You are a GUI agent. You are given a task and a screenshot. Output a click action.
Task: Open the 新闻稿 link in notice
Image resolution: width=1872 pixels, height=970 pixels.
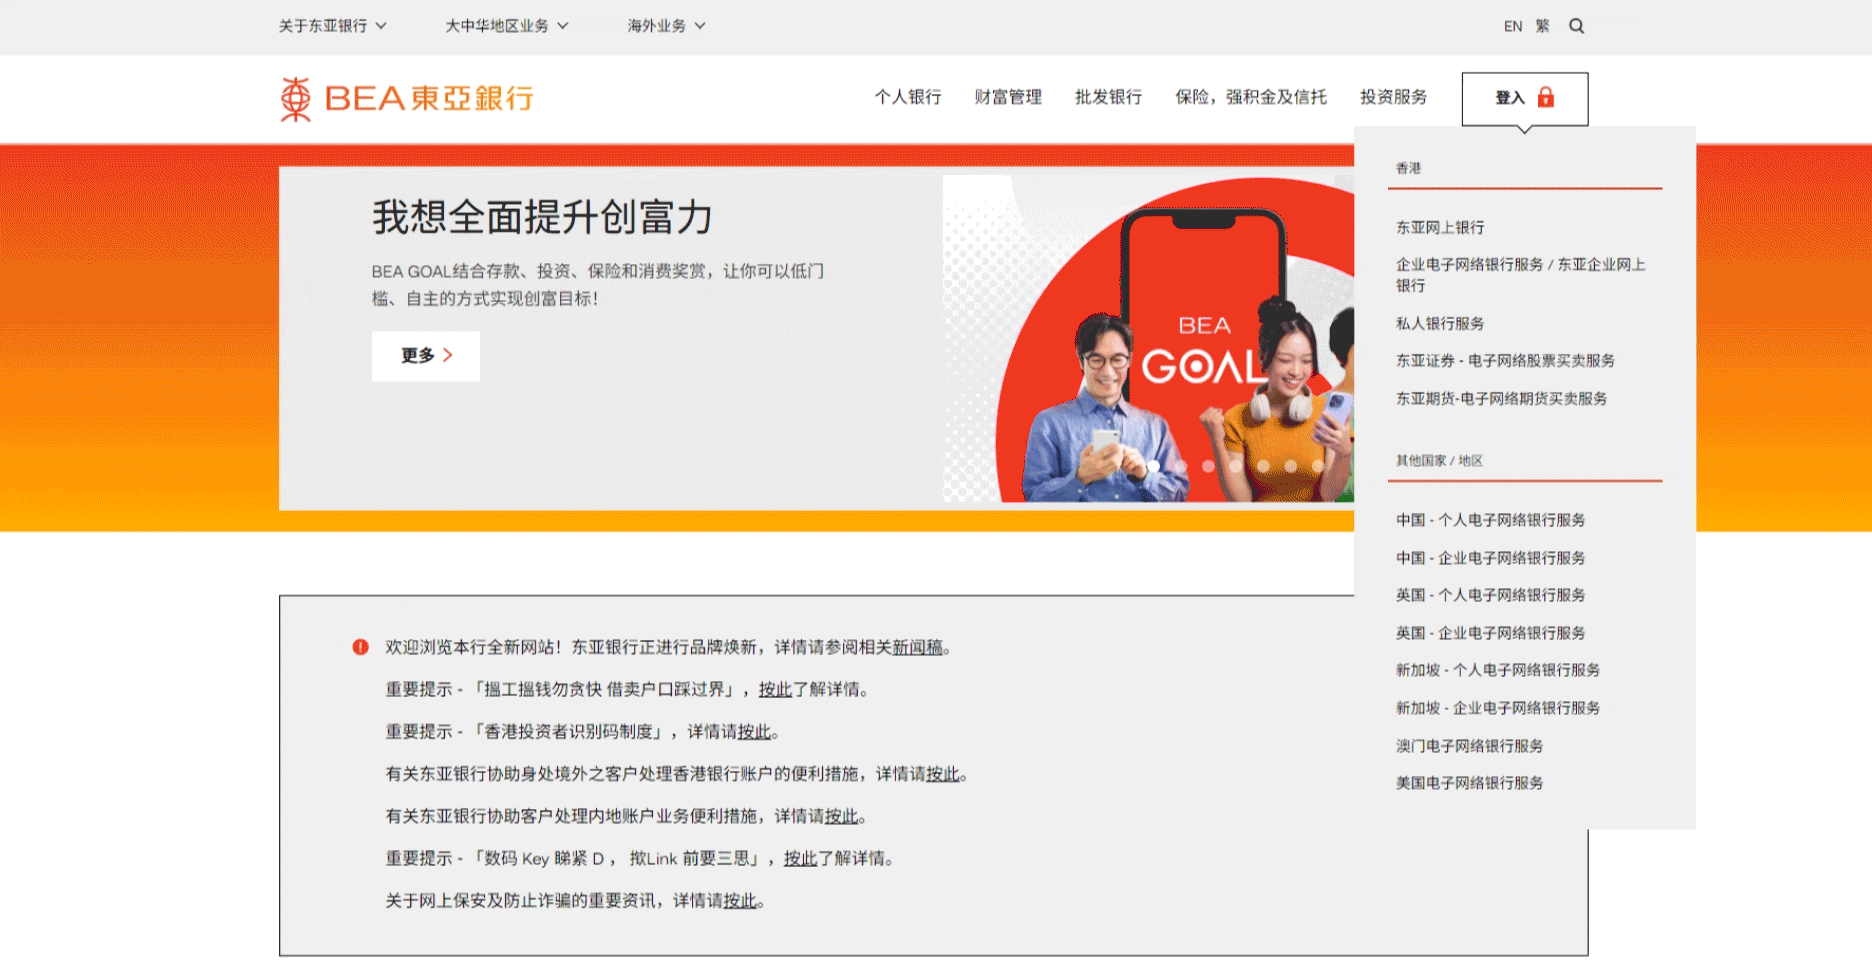917,647
